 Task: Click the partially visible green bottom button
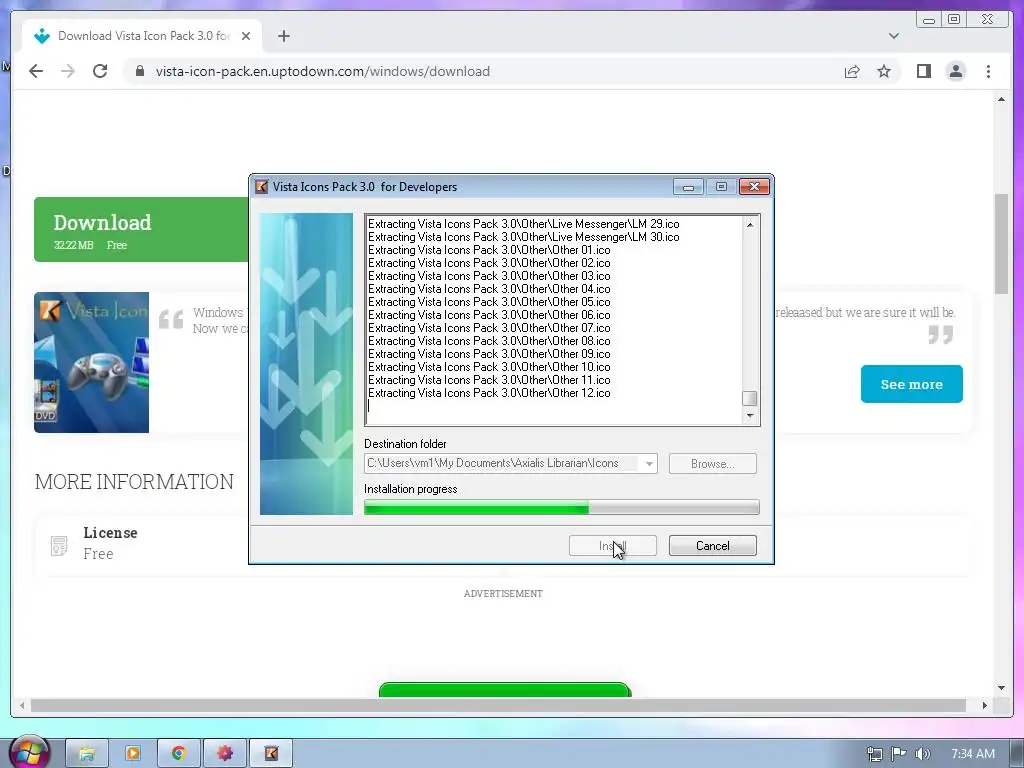coord(505,689)
